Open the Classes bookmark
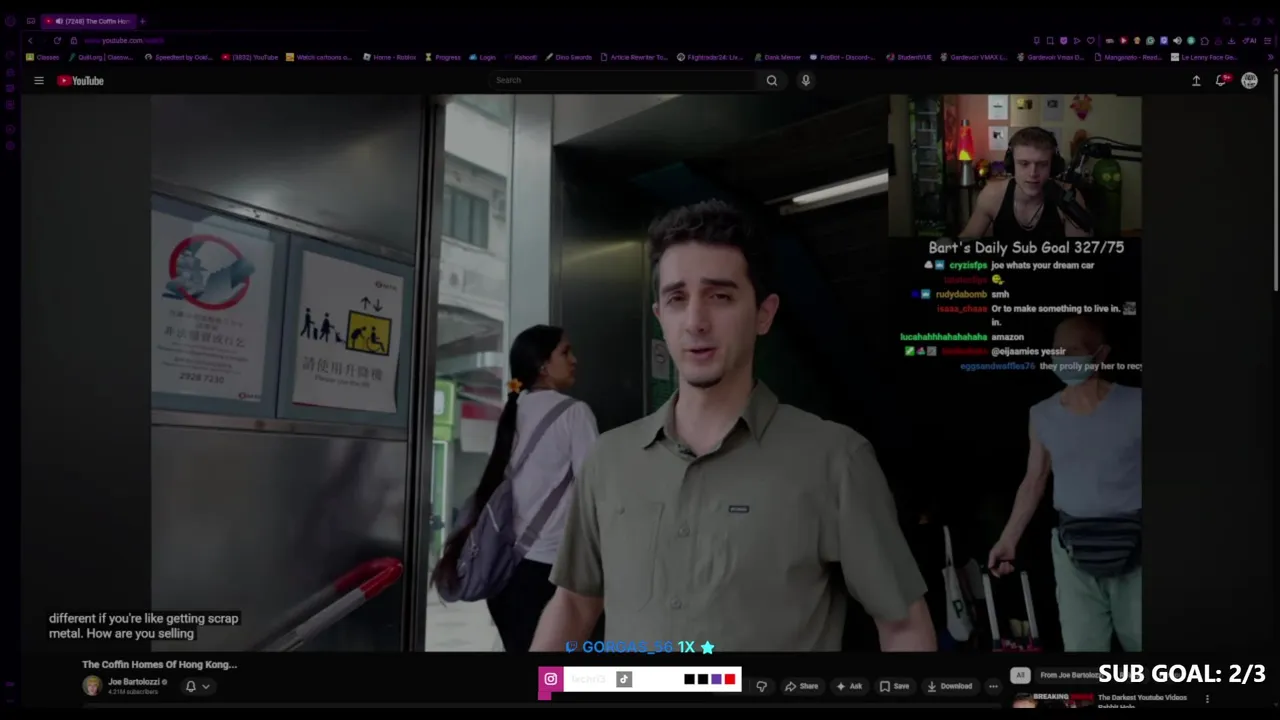1280x720 pixels. (x=43, y=57)
